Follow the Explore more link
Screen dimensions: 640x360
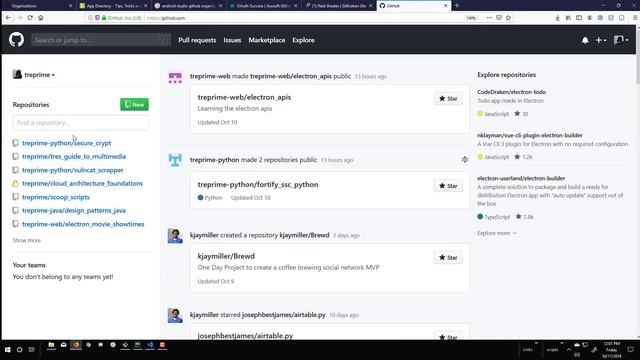[x=497, y=233]
